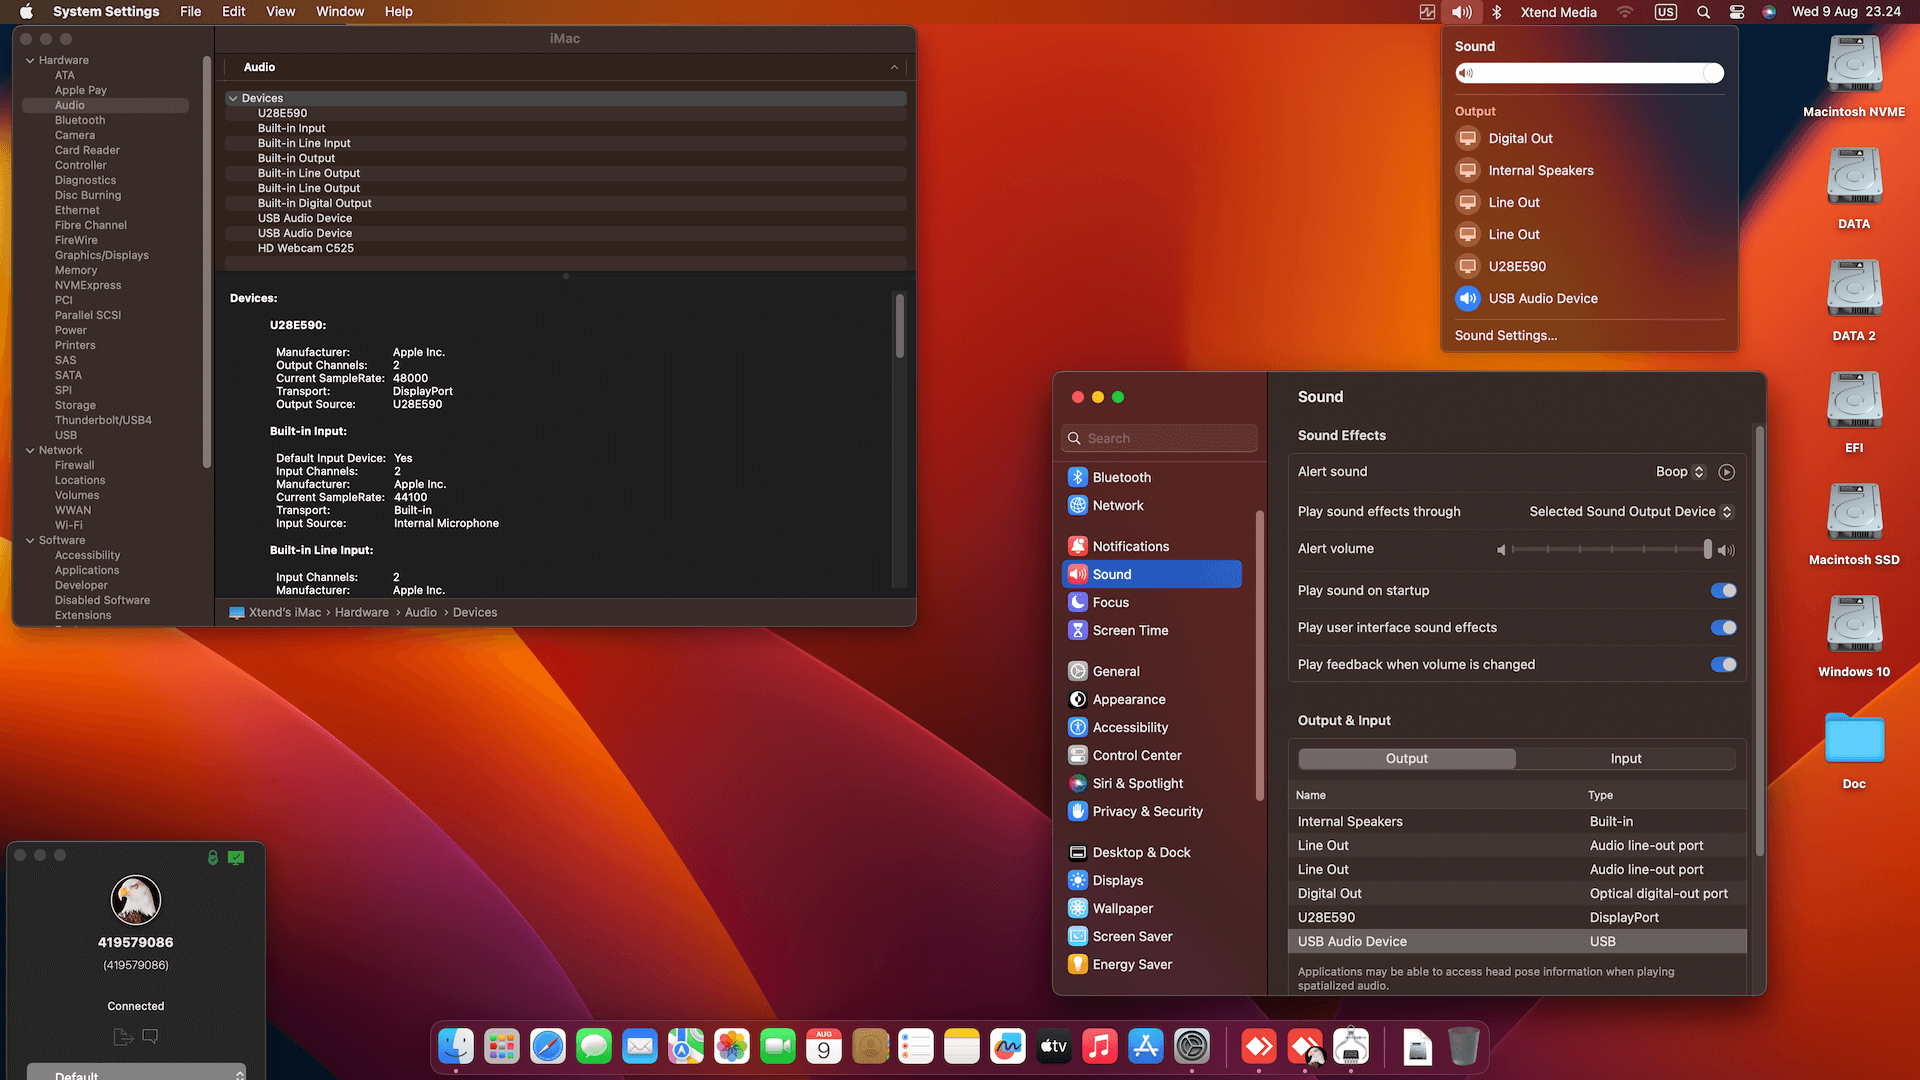1920x1080 pixels.
Task: Open Notes app in the Dock
Action: click(962, 1047)
